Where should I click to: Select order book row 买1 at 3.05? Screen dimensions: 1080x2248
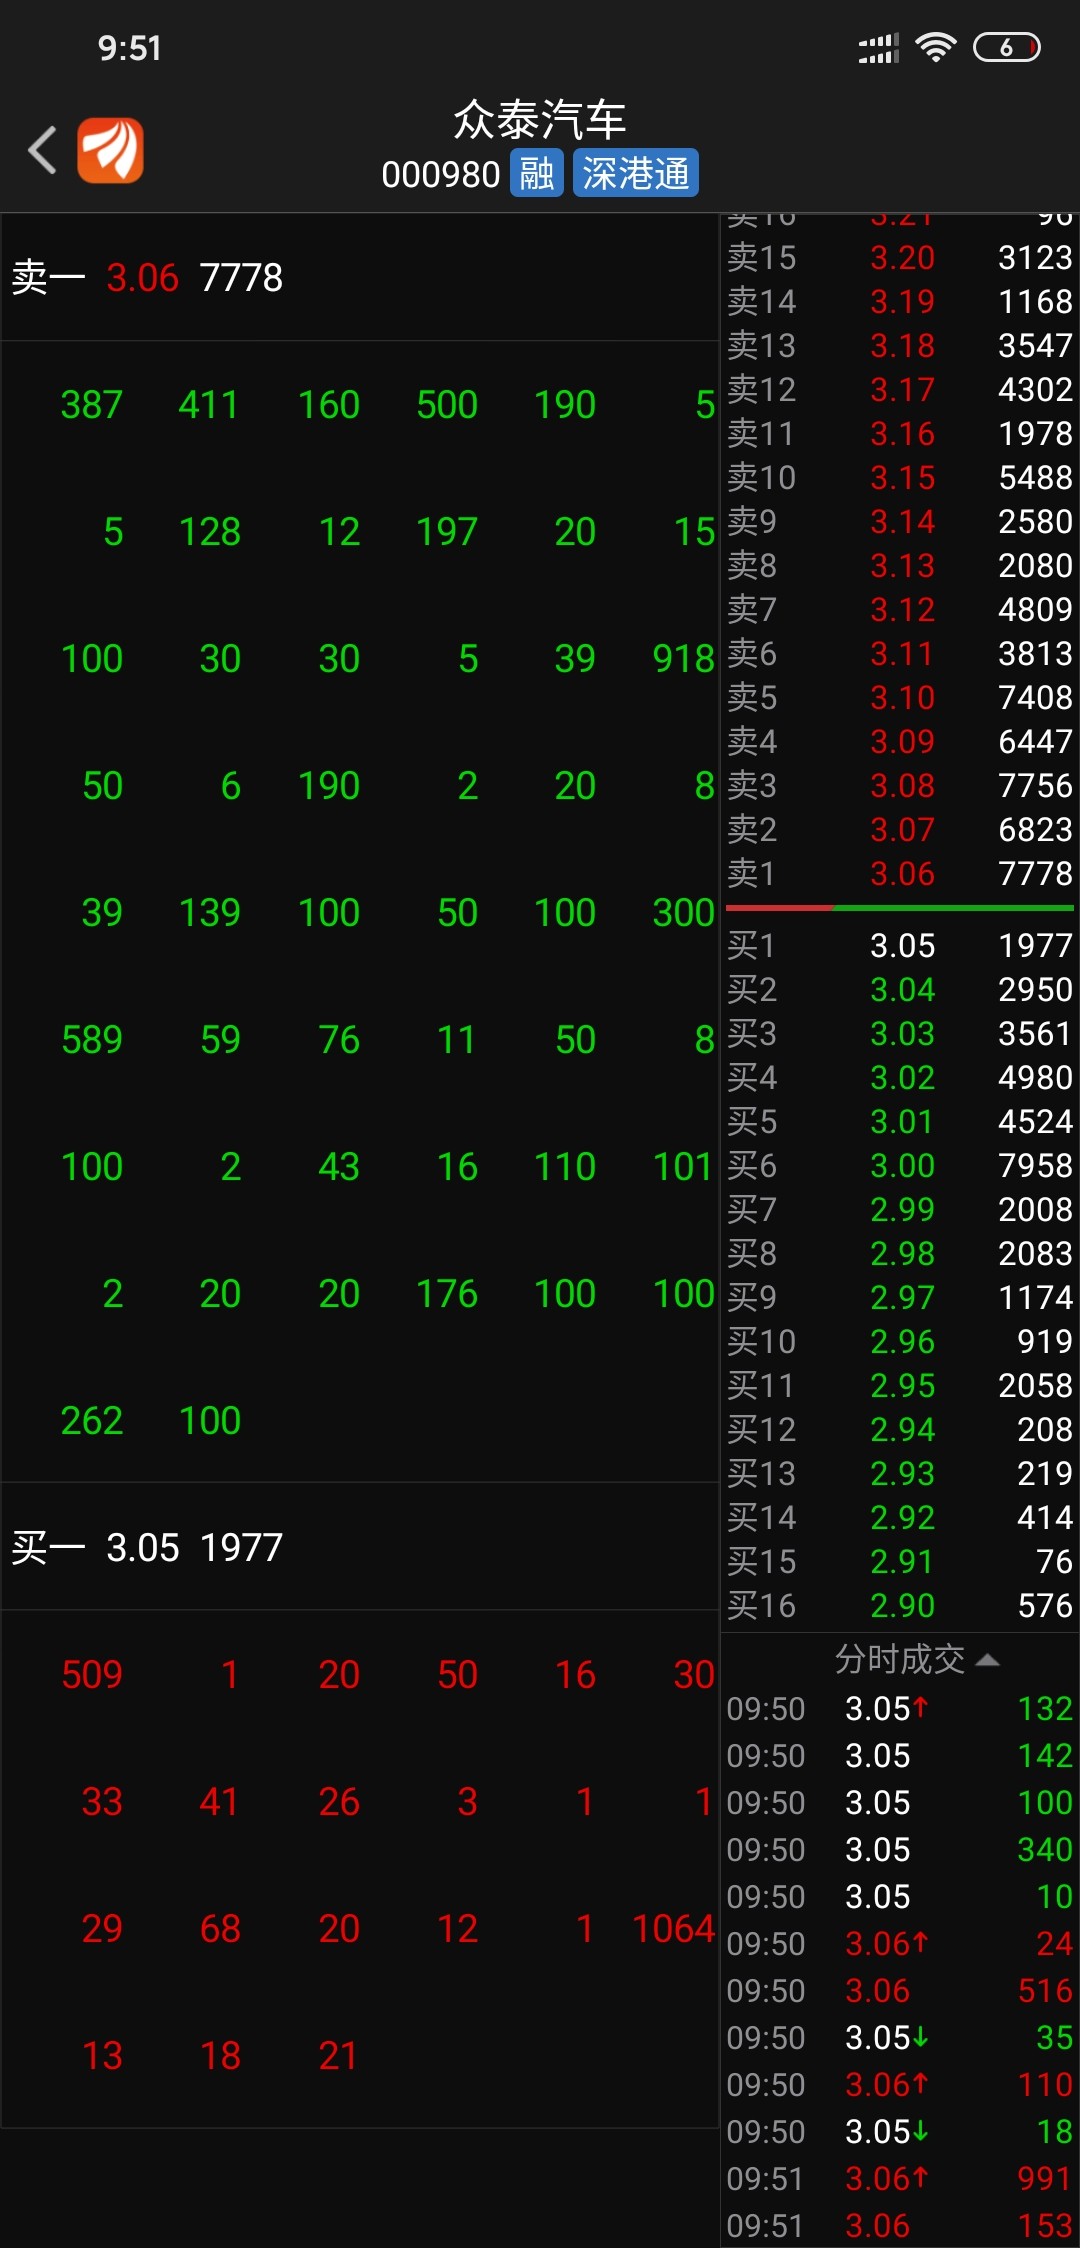pyautogui.click(x=900, y=945)
